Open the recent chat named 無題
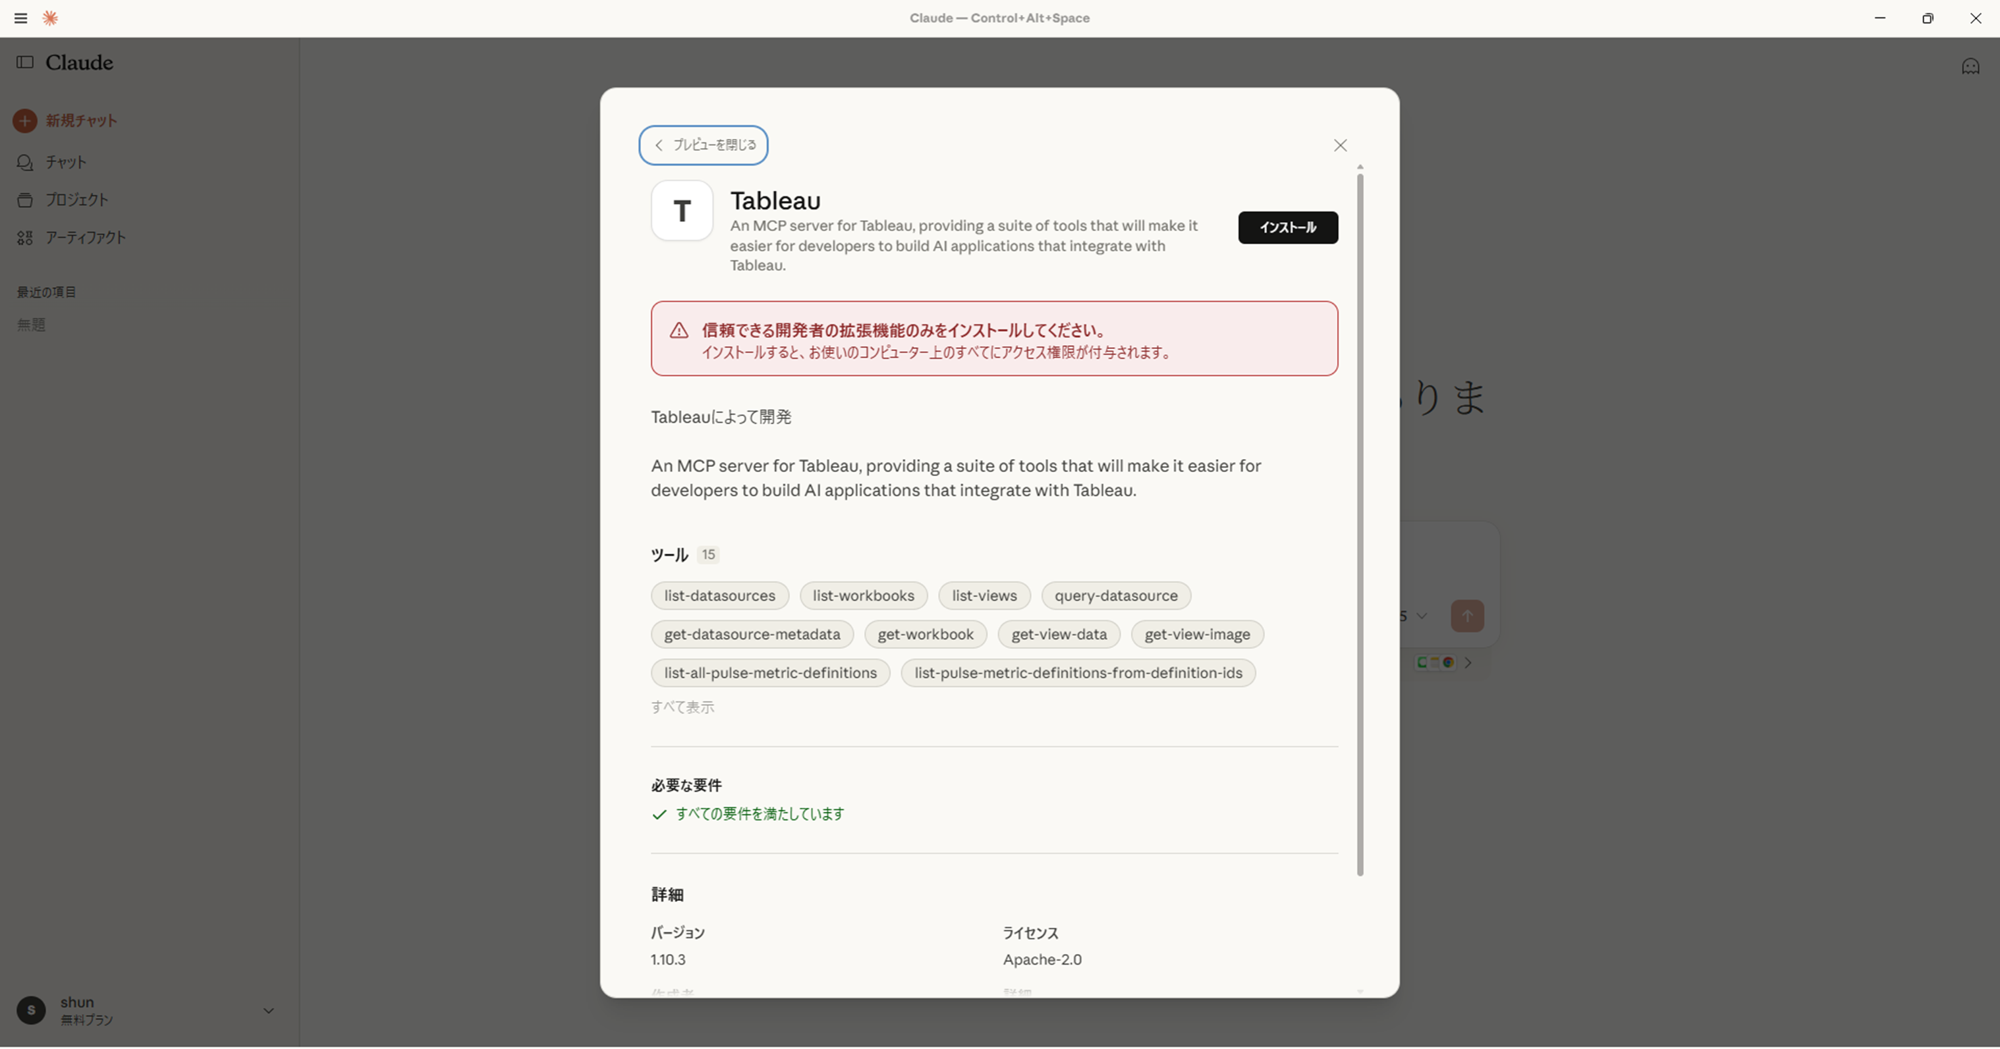This screenshot has height=1049, width=2000. [x=31, y=325]
